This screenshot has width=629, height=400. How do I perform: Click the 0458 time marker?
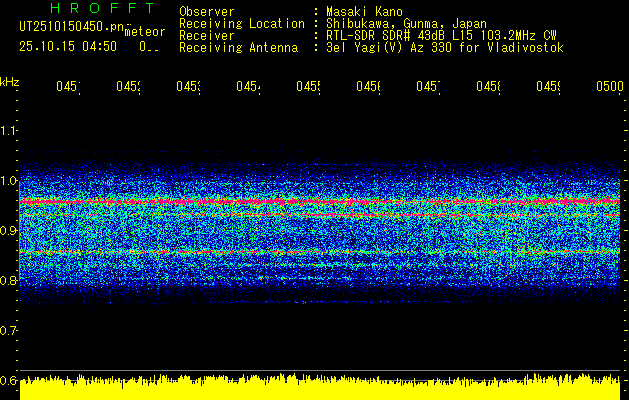point(489,86)
